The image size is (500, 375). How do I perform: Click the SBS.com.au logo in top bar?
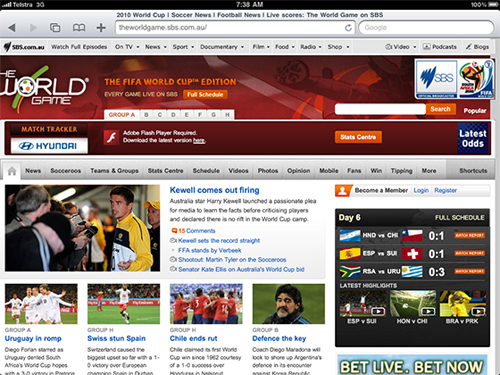(x=24, y=47)
